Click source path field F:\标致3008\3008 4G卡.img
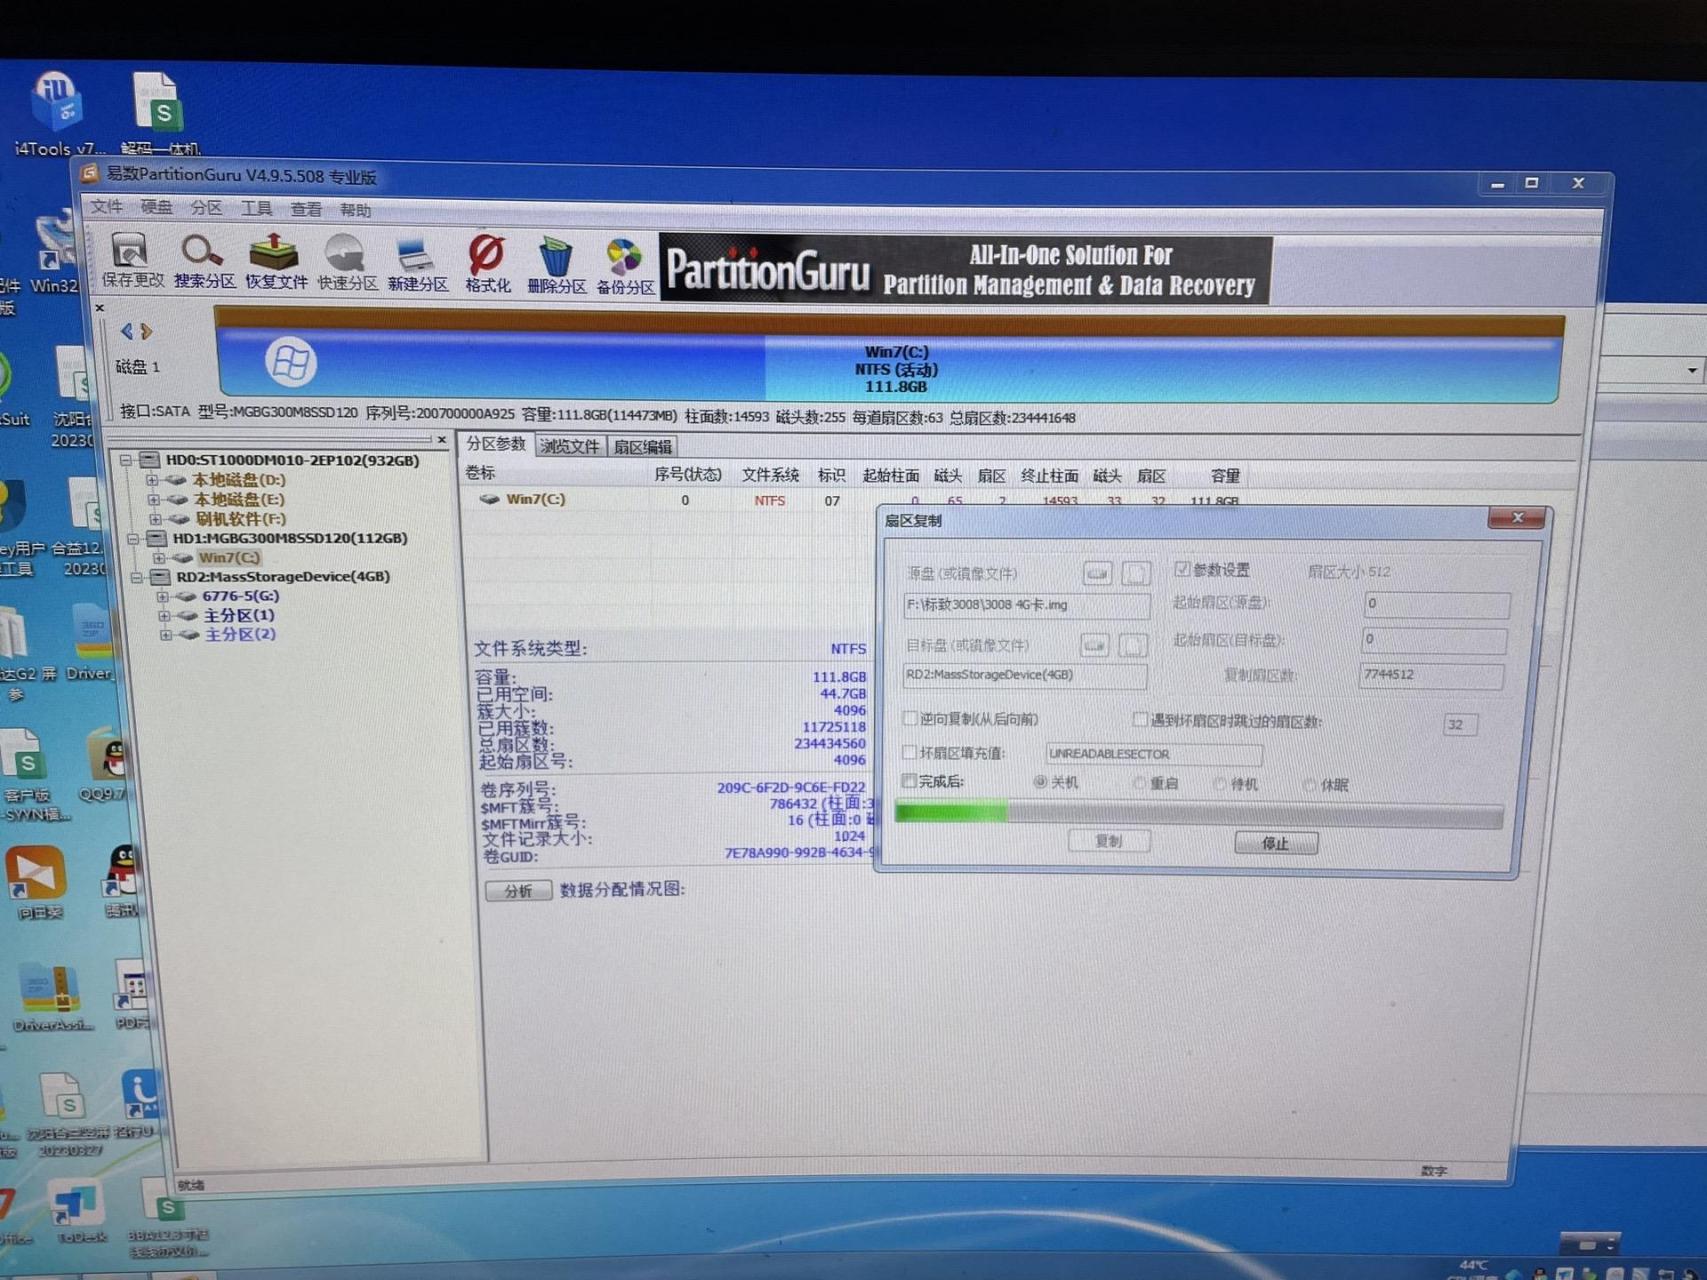Viewport: 1707px width, 1280px height. [1026, 605]
